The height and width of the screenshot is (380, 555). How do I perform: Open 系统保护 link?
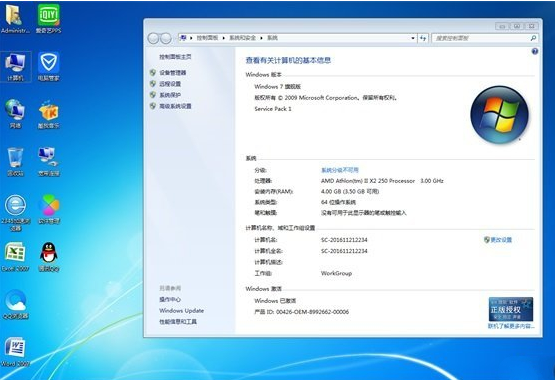pos(170,95)
